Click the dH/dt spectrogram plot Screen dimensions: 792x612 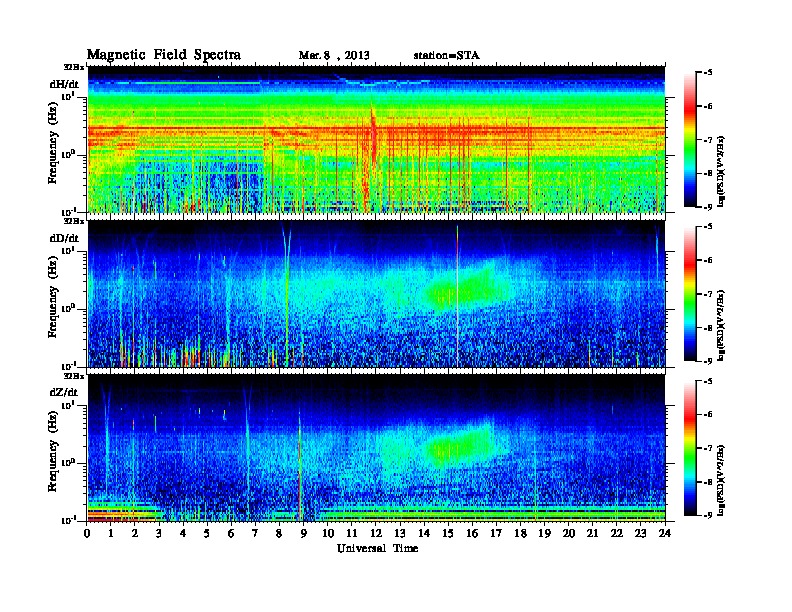(376, 139)
